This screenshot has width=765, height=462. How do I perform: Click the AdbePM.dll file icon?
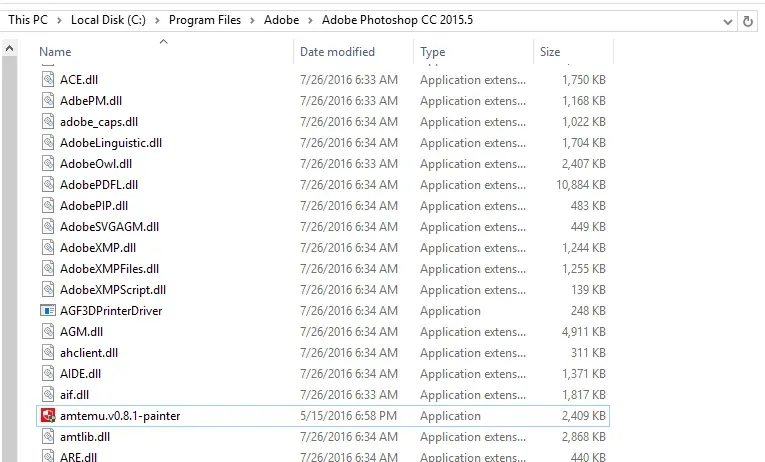[x=48, y=100]
